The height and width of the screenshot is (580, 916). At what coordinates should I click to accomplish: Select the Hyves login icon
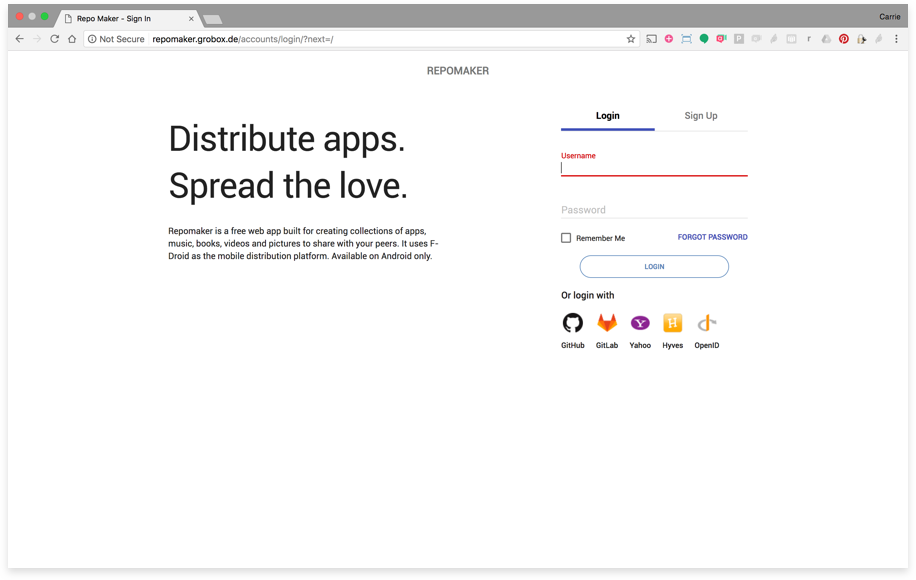point(673,323)
